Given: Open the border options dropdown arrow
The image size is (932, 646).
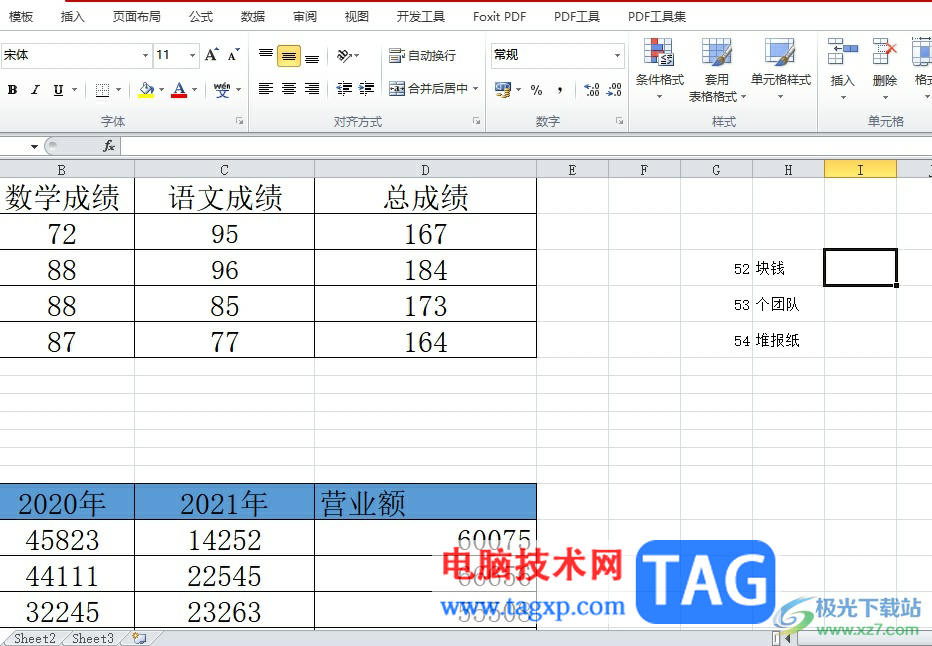Looking at the screenshot, I should (x=118, y=90).
